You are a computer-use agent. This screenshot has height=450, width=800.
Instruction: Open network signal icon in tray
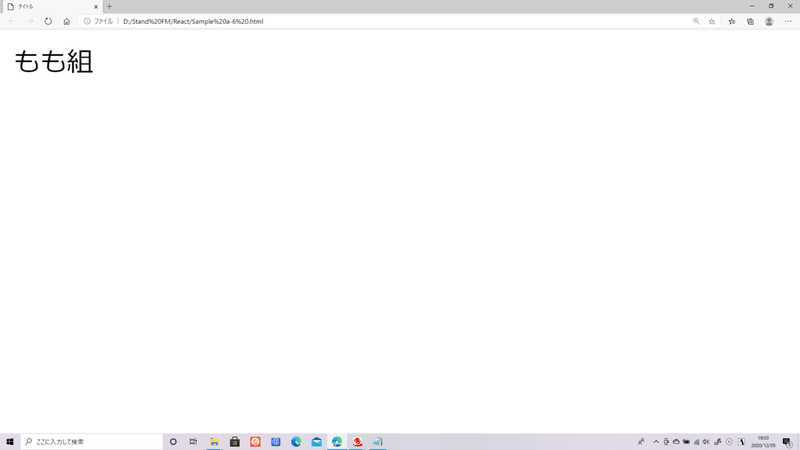[x=696, y=442]
